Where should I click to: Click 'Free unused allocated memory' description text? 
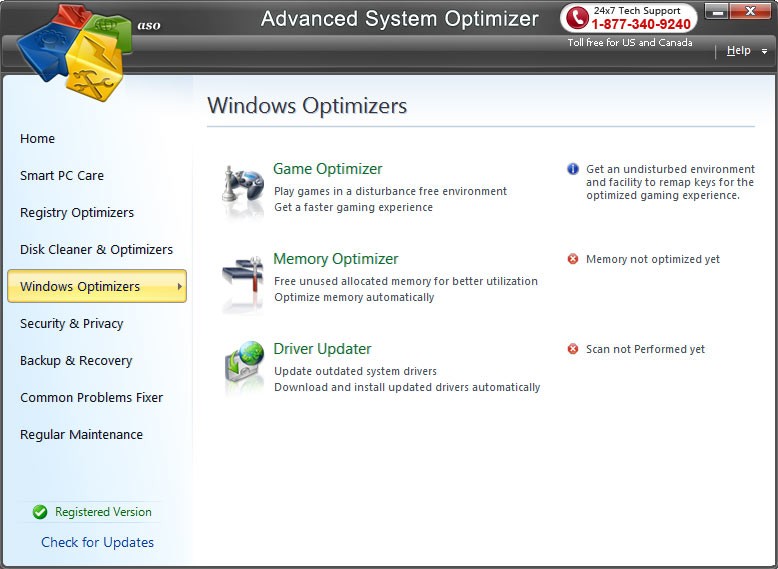click(406, 281)
